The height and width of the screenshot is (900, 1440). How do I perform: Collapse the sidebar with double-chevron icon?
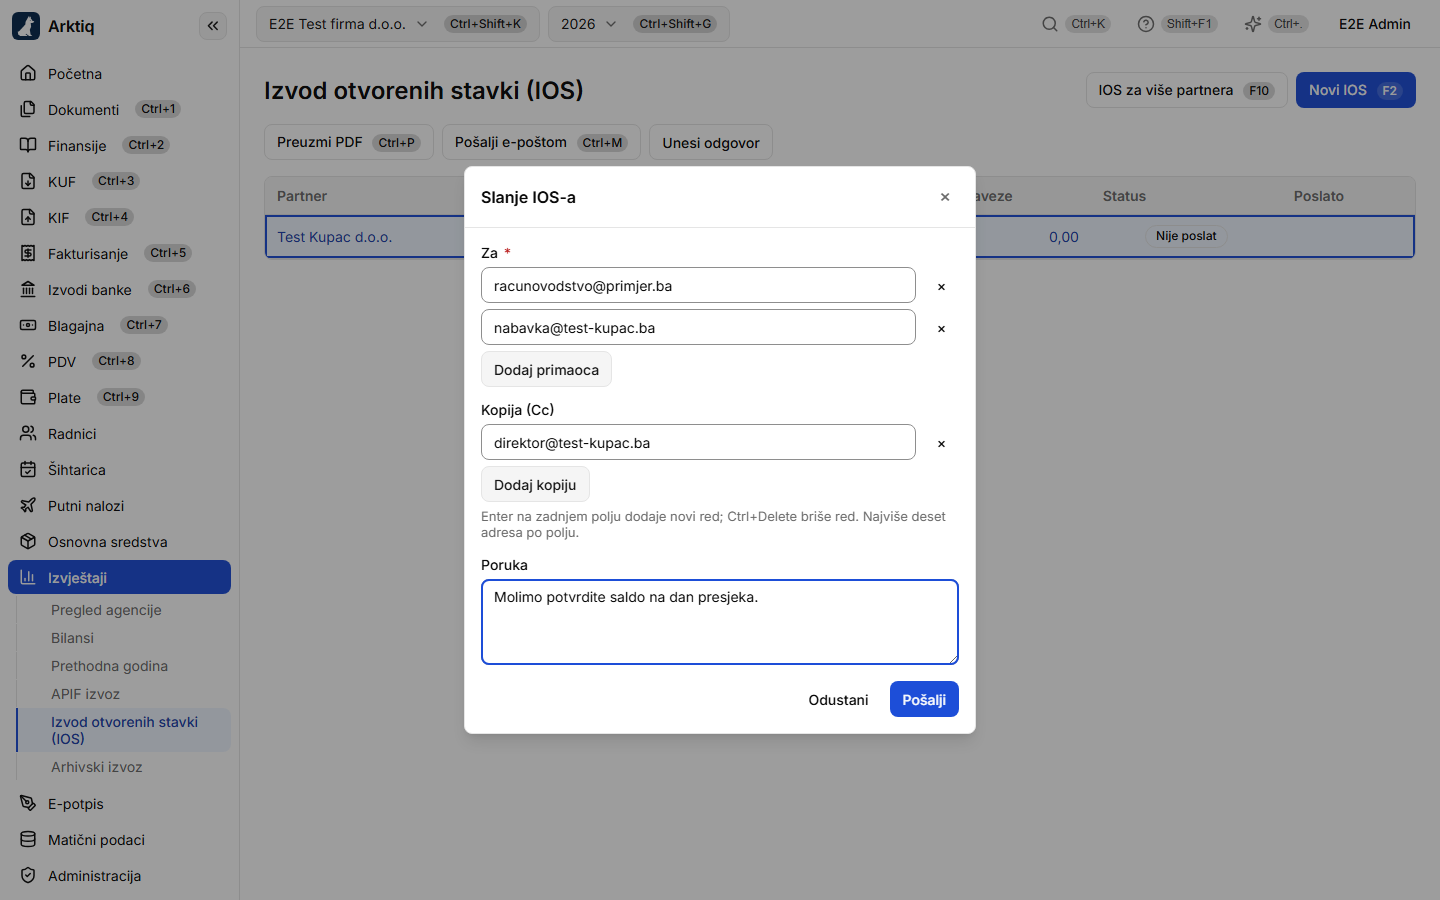coord(213,26)
